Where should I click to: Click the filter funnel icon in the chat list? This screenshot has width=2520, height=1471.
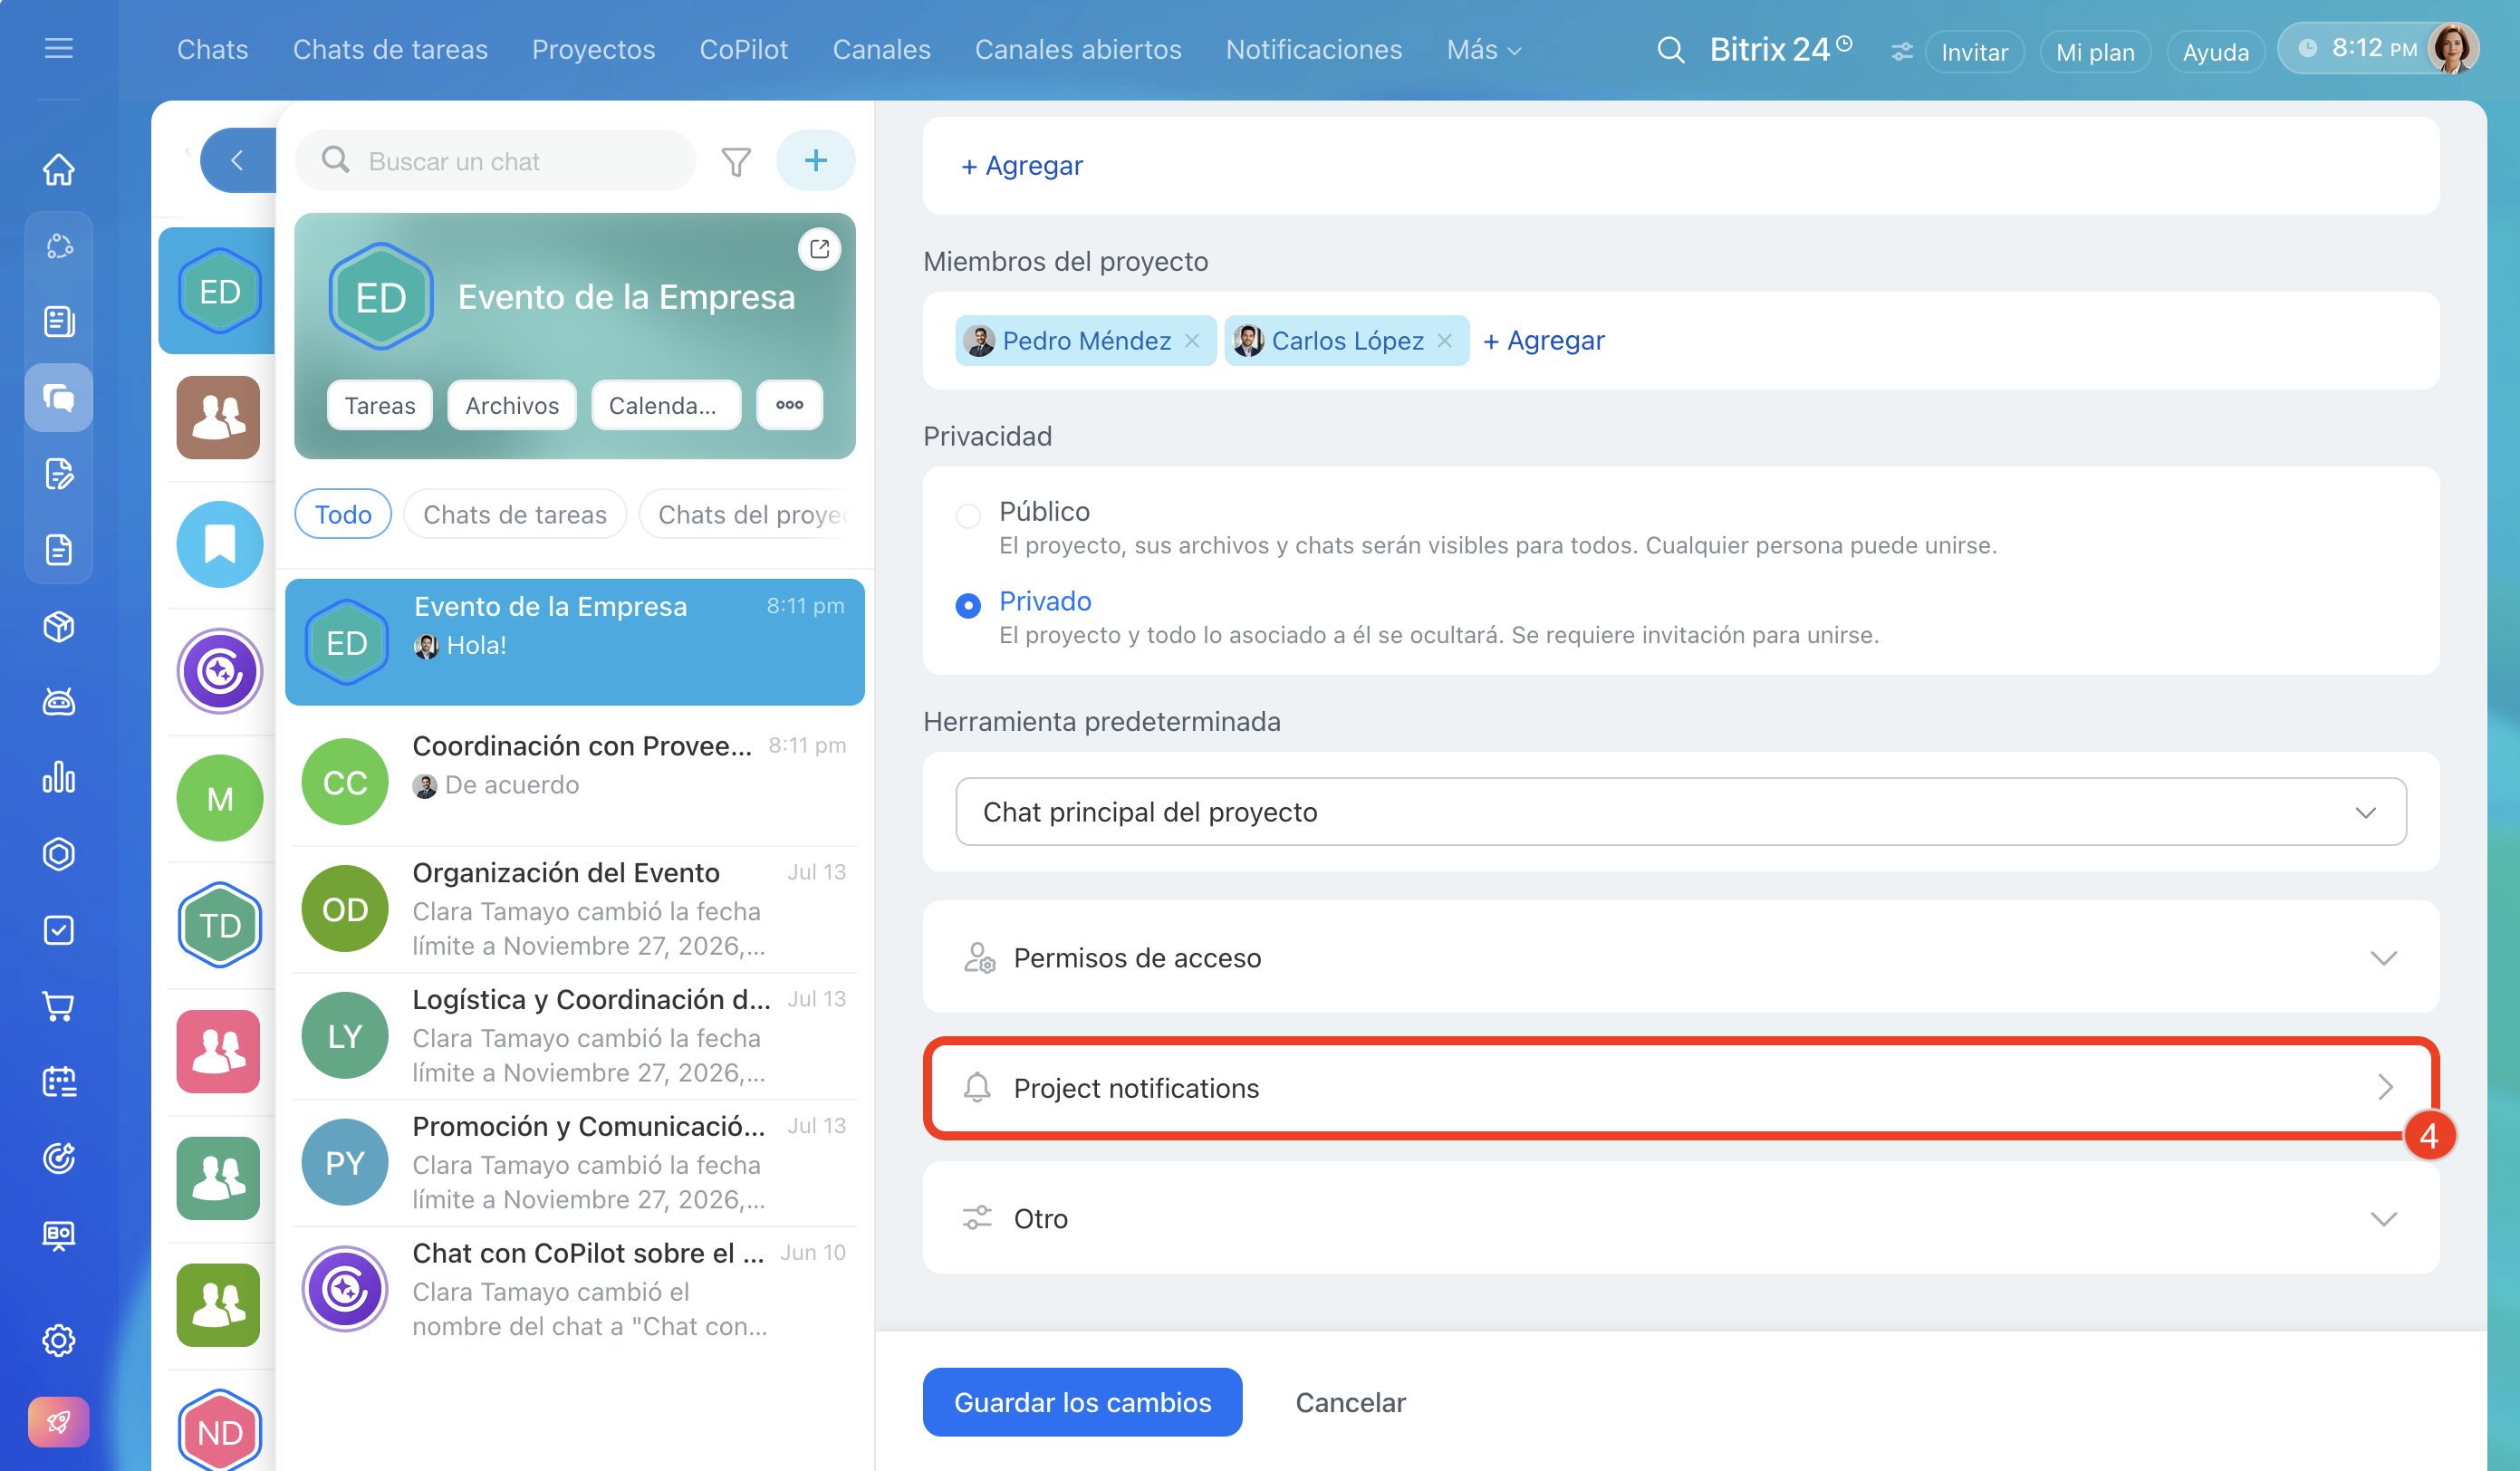click(736, 161)
